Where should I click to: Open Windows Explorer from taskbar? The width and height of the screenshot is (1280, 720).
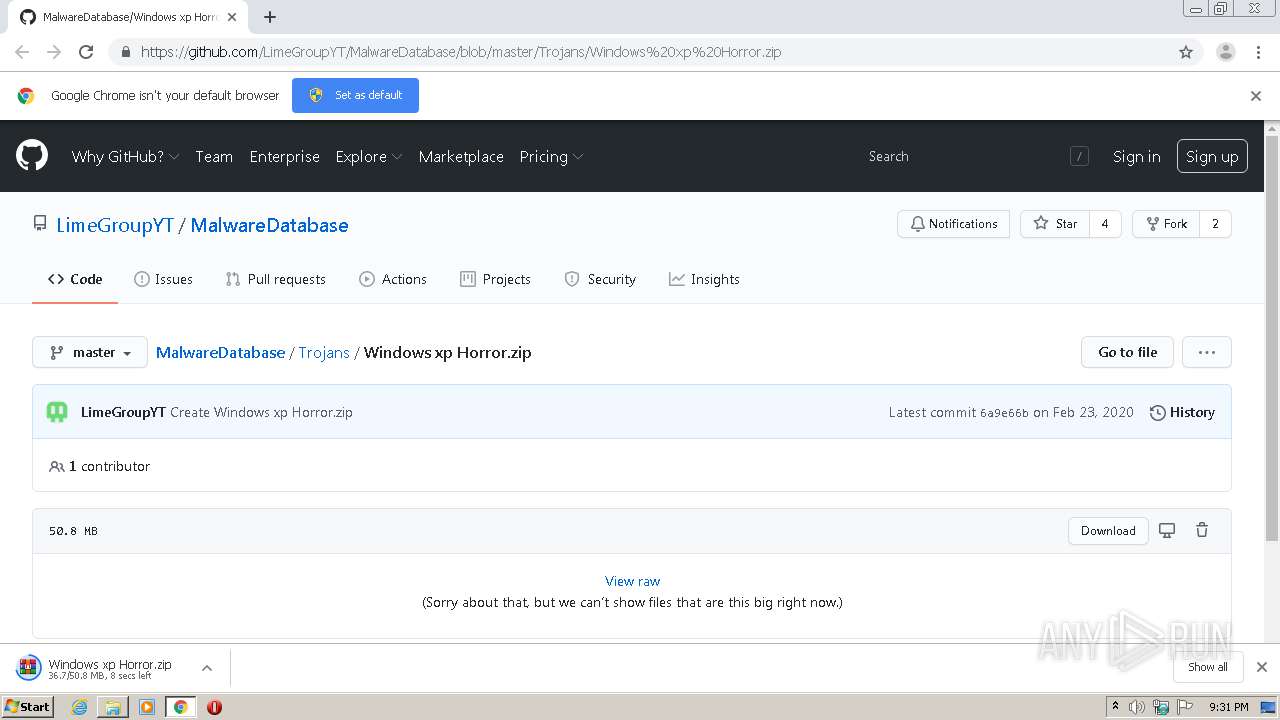(x=113, y=707)
